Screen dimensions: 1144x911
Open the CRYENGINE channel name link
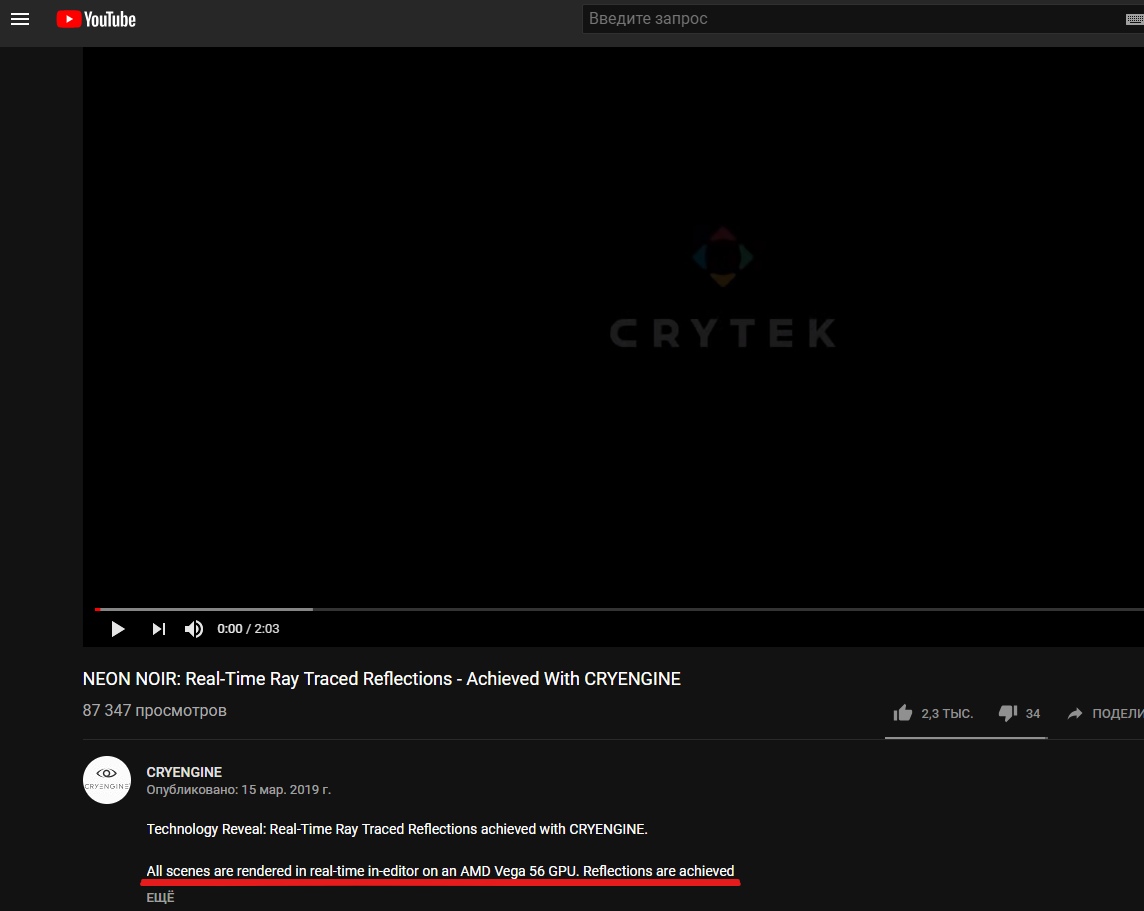pos(184,772)
